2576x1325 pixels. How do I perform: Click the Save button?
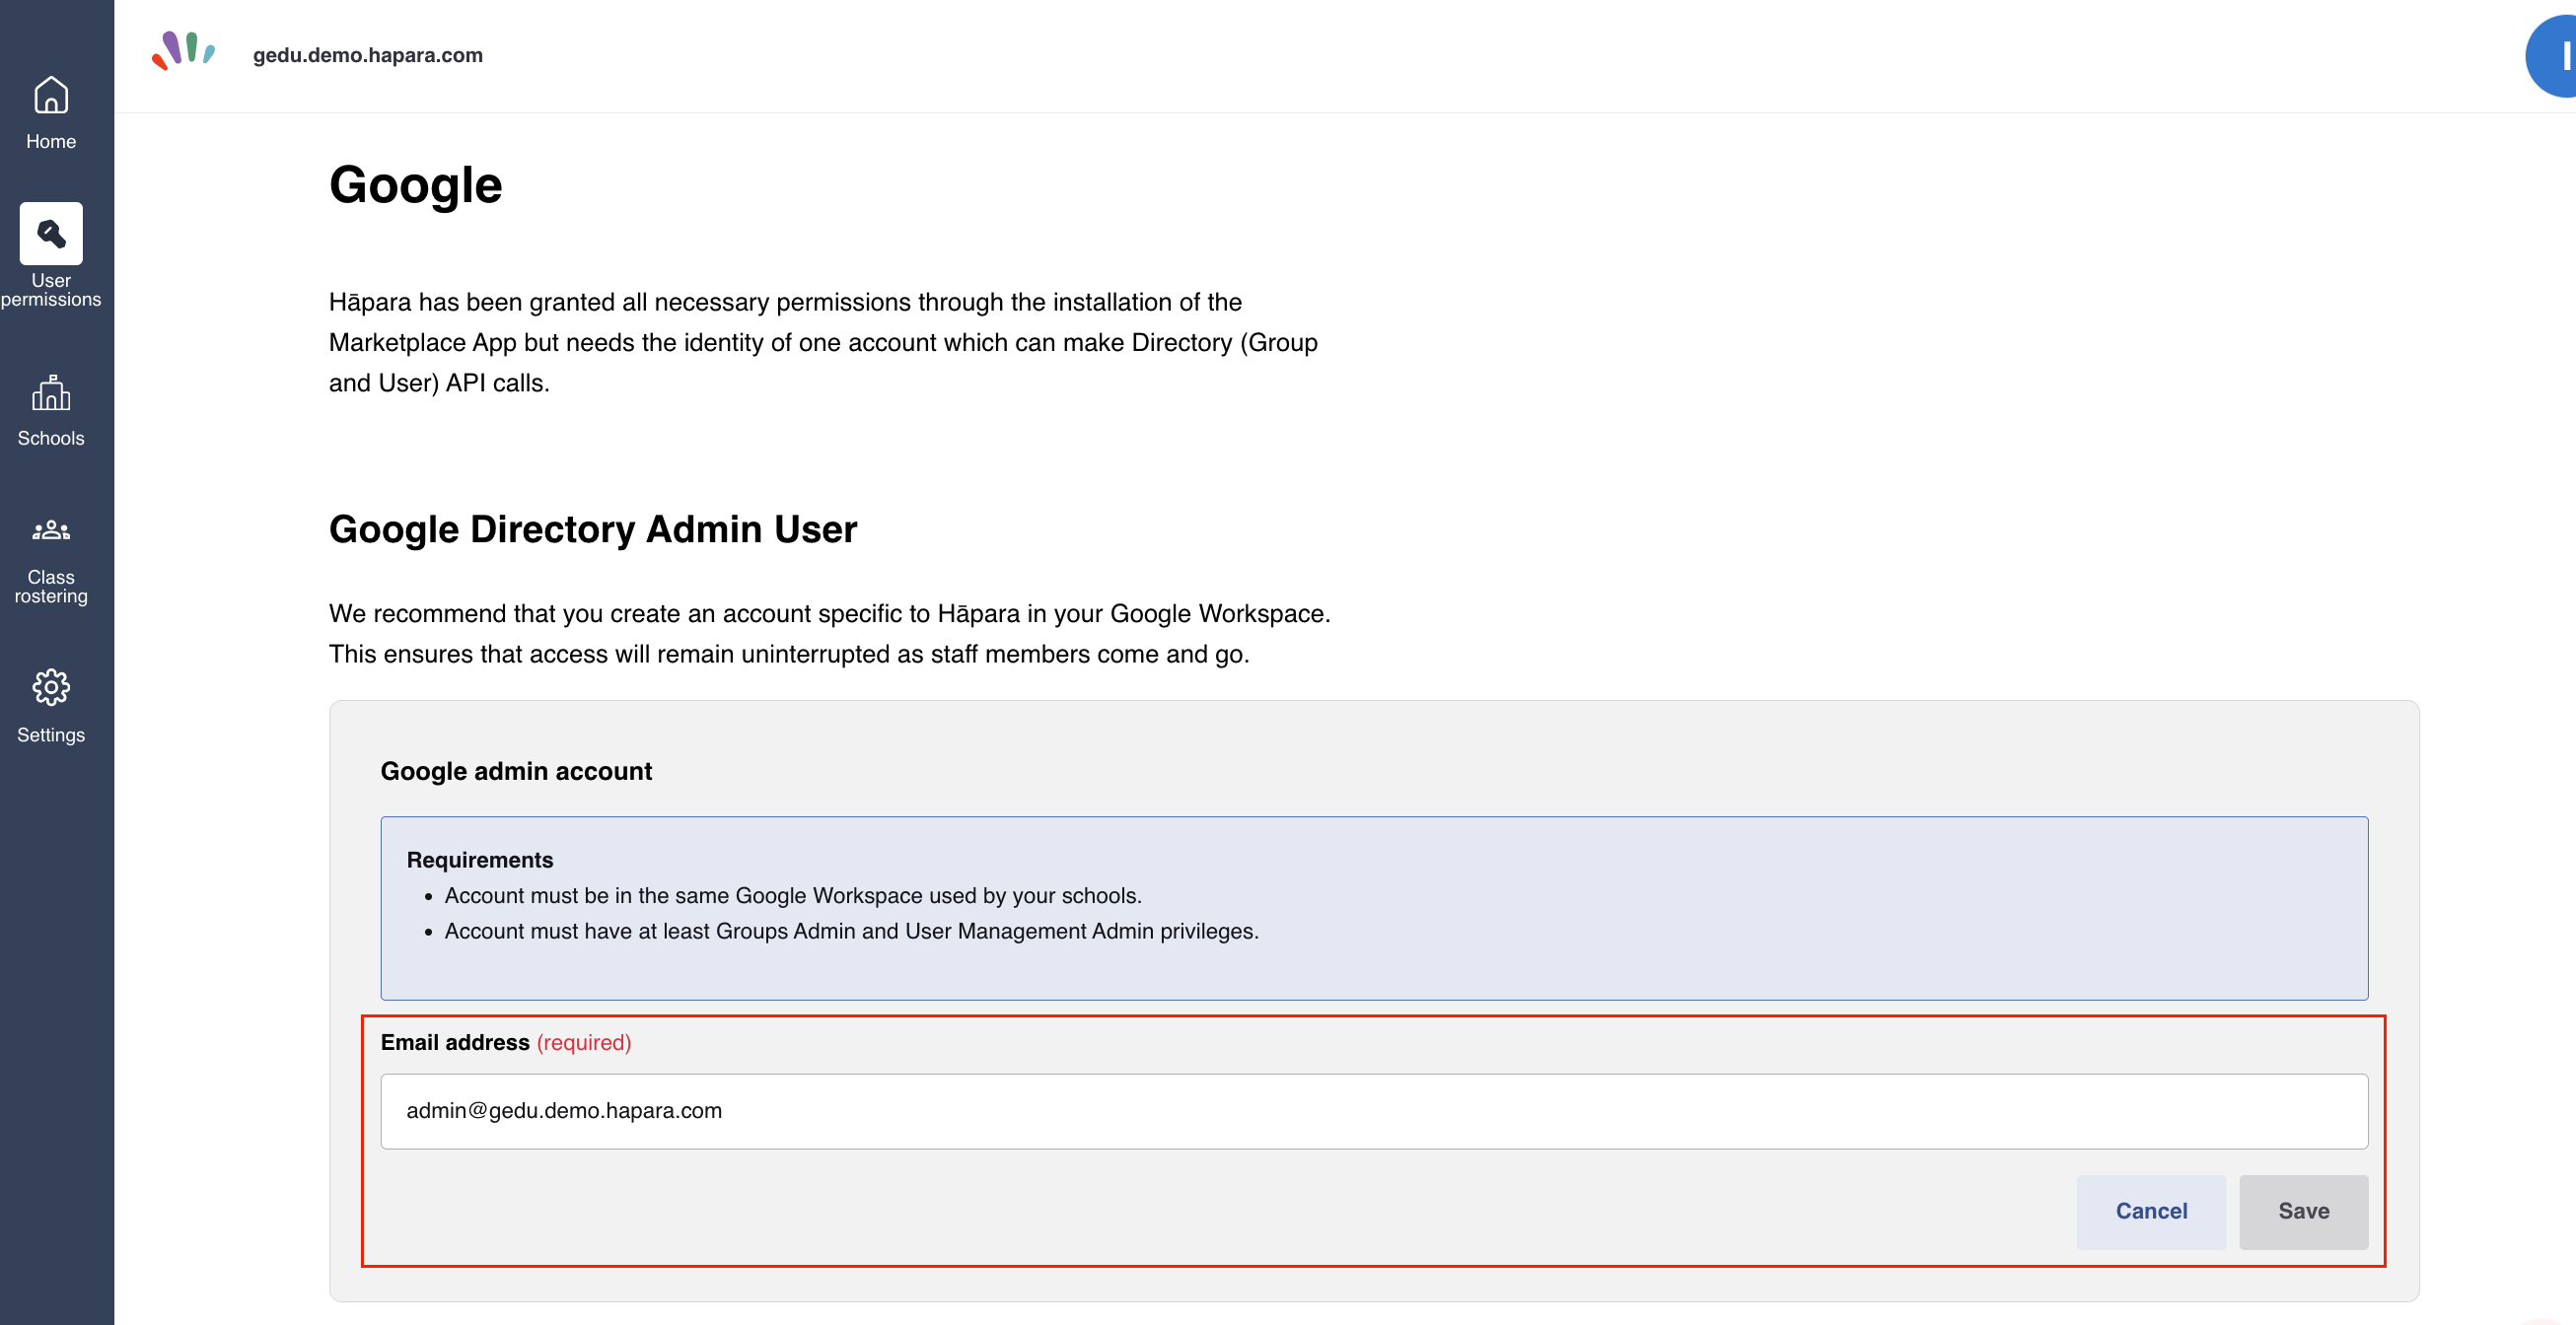2303,1211
